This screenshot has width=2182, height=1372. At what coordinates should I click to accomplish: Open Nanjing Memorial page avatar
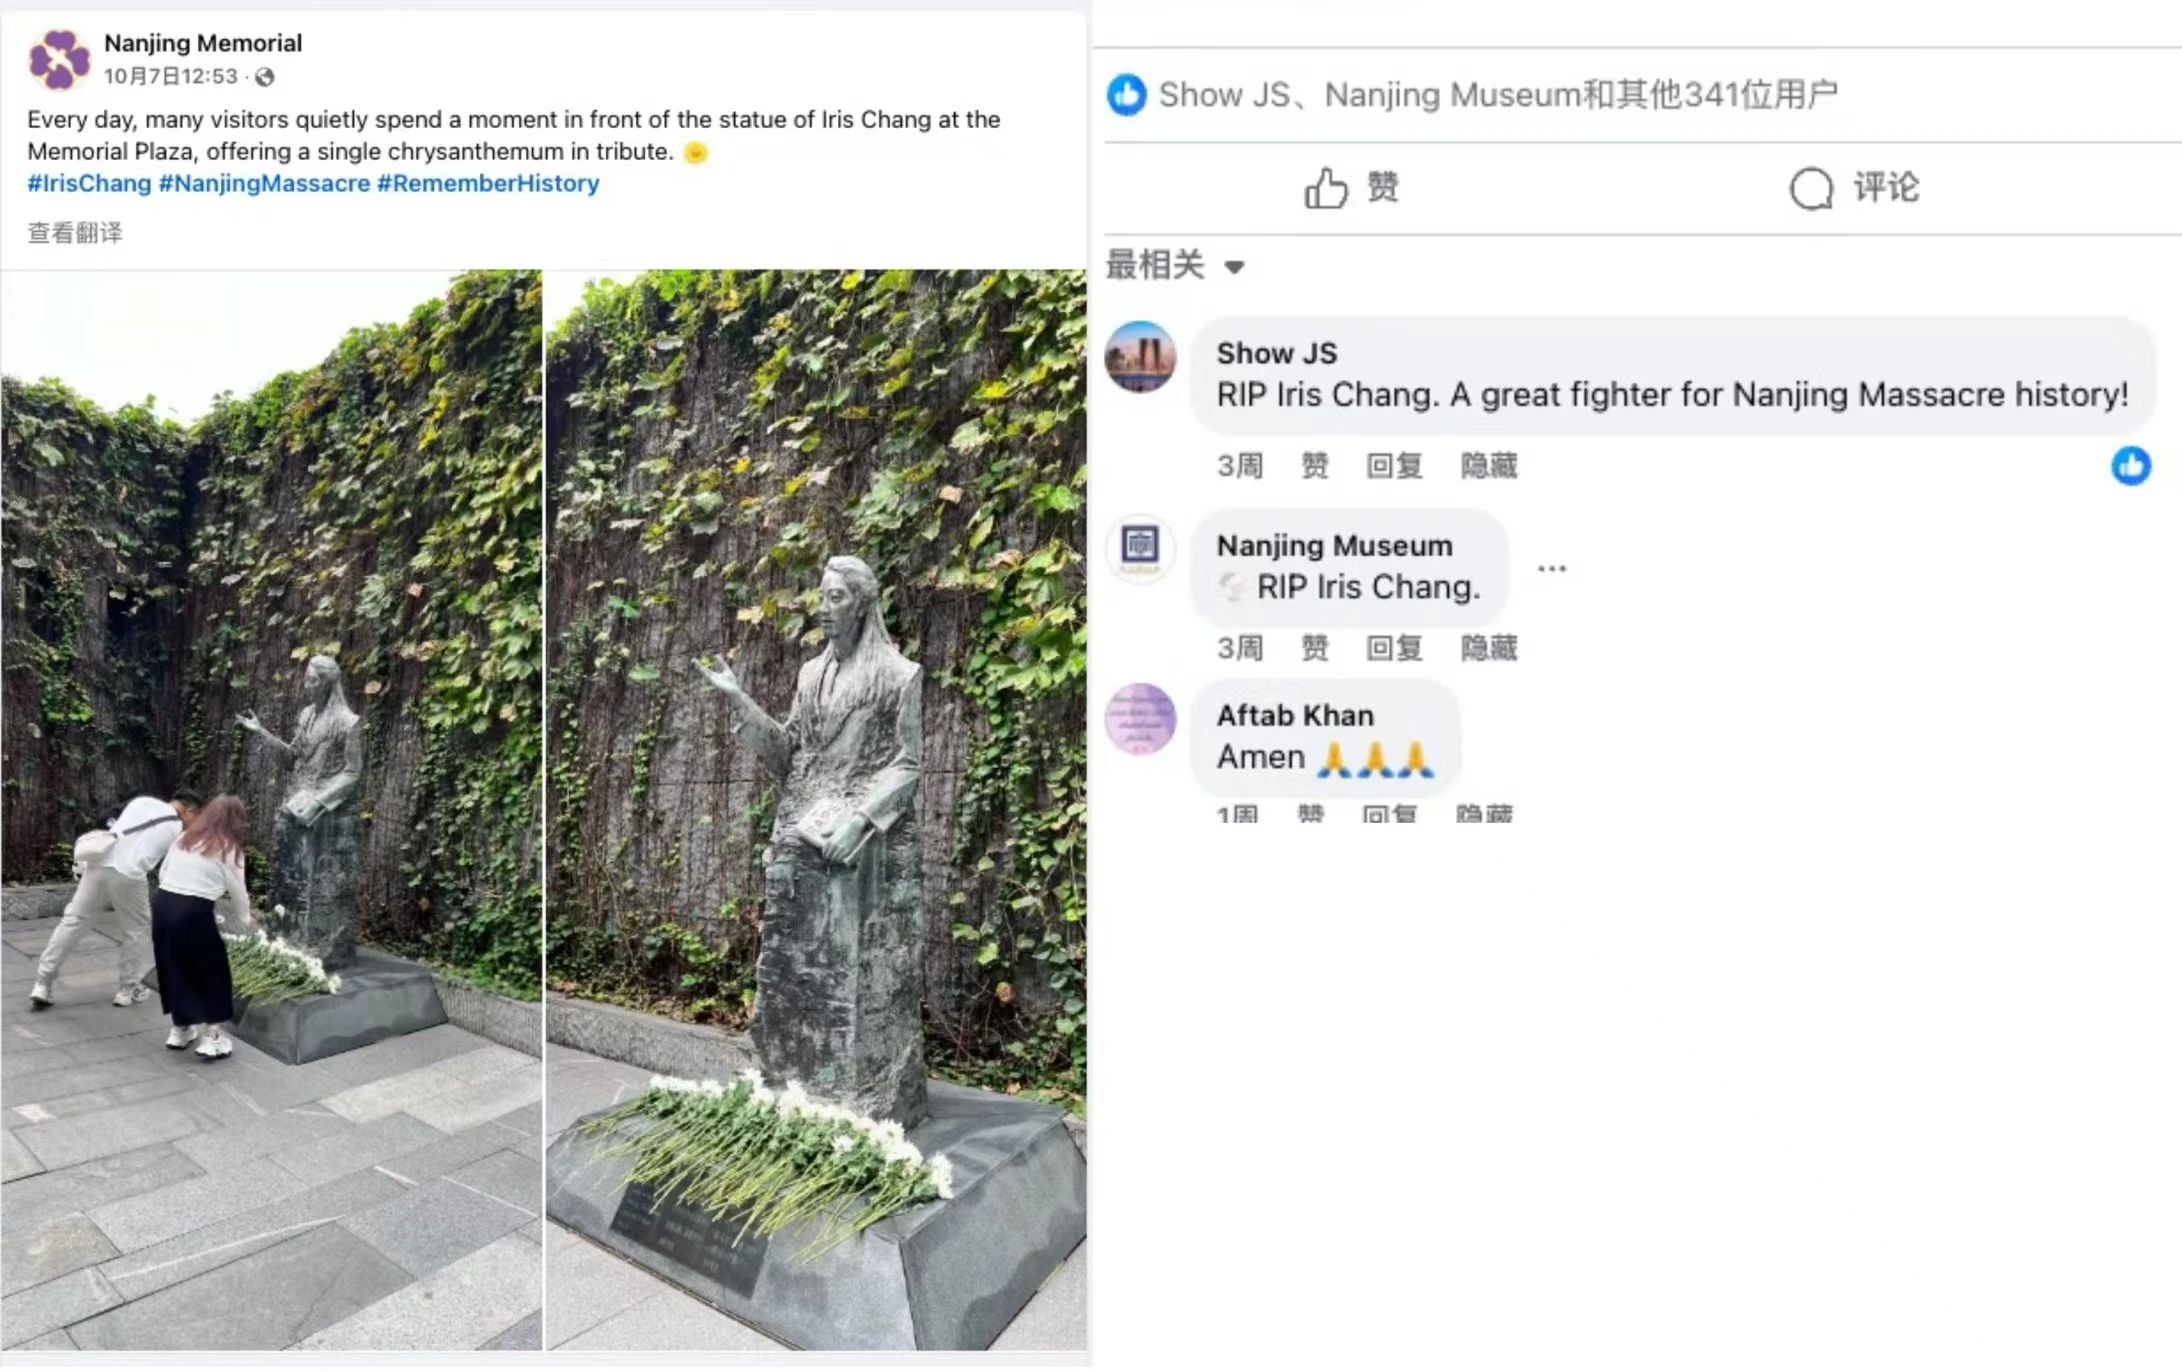[x=59, y=59]
